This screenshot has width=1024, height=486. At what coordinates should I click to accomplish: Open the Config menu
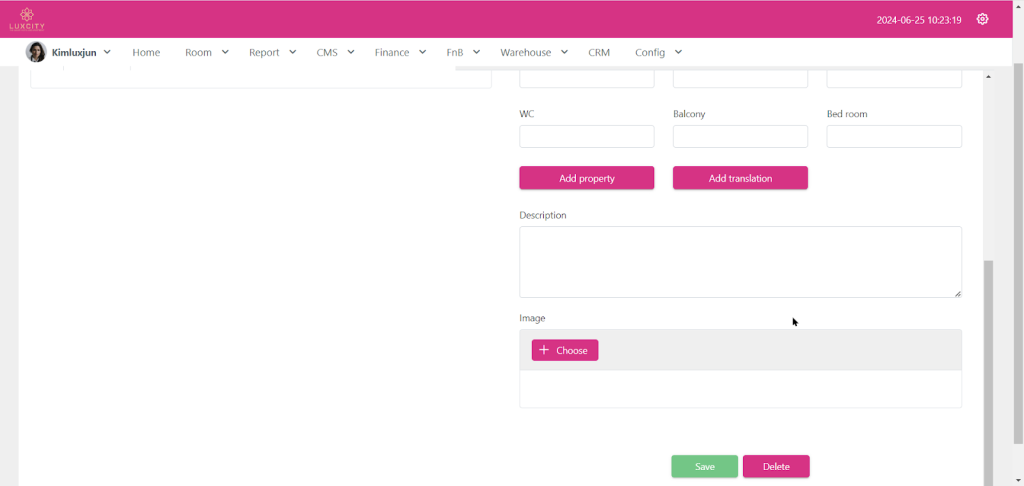point(658,52)
